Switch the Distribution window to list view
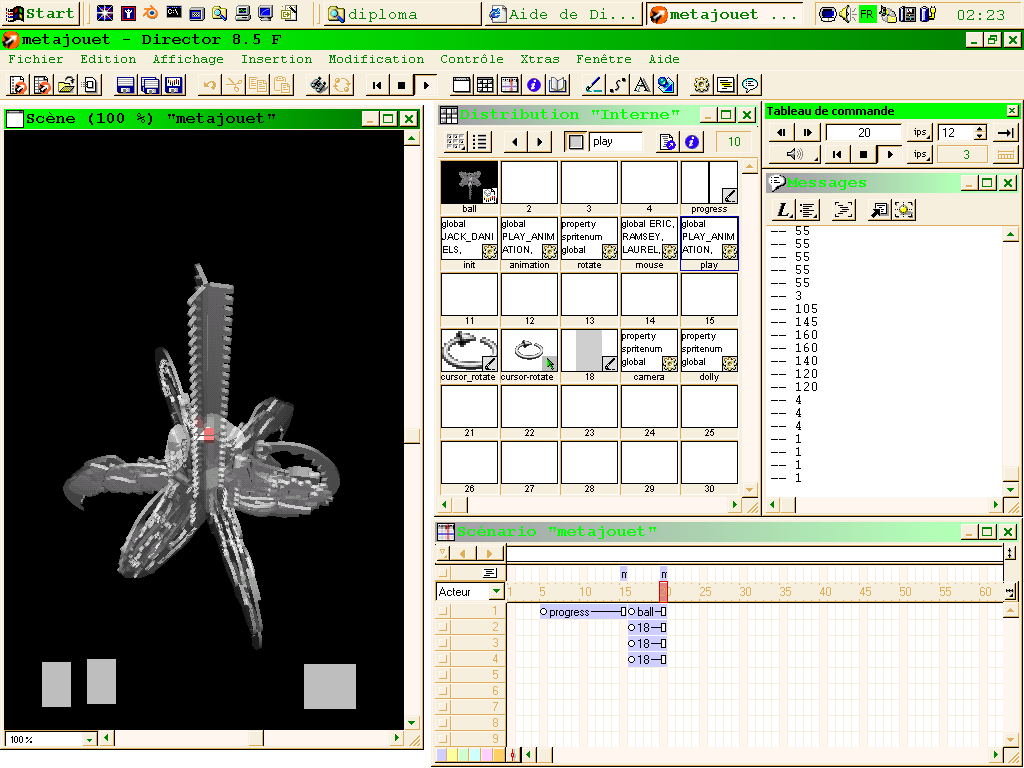1024x768 pixels. (480, 142)
